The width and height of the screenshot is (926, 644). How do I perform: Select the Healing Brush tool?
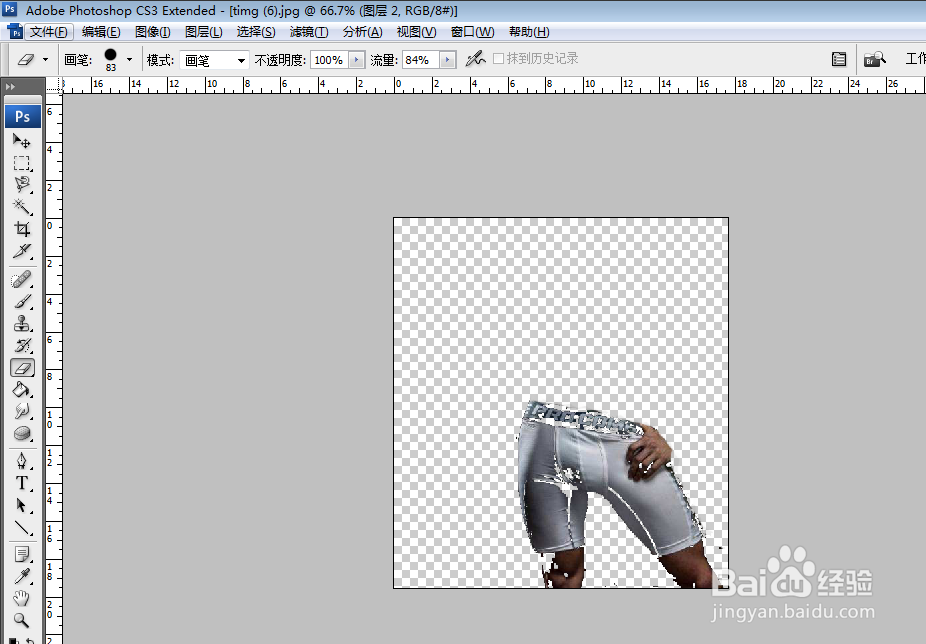point(22,279)
